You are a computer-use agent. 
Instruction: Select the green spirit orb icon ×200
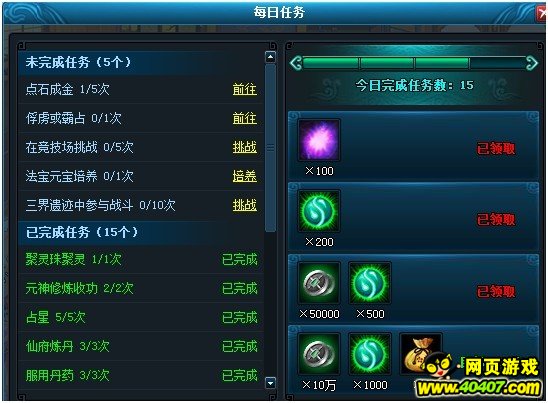click(x=319, y=211)
